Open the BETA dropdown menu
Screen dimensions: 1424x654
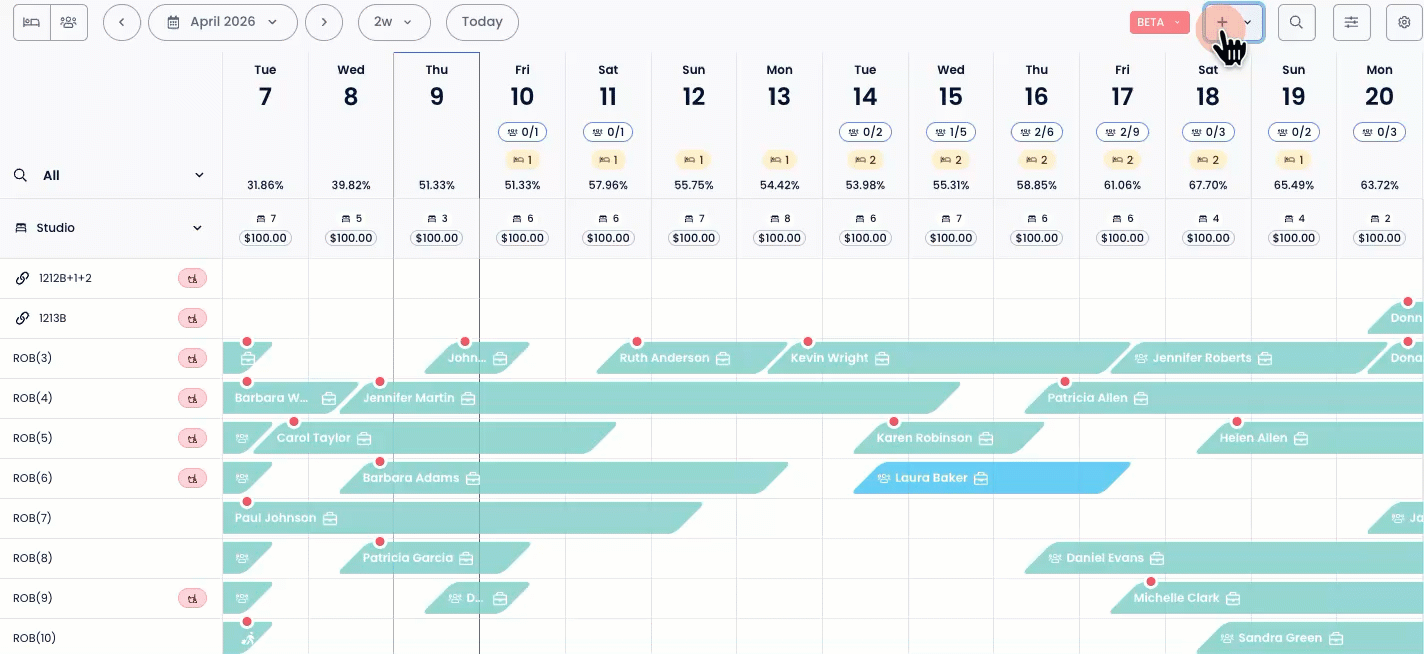(1158, 22)
